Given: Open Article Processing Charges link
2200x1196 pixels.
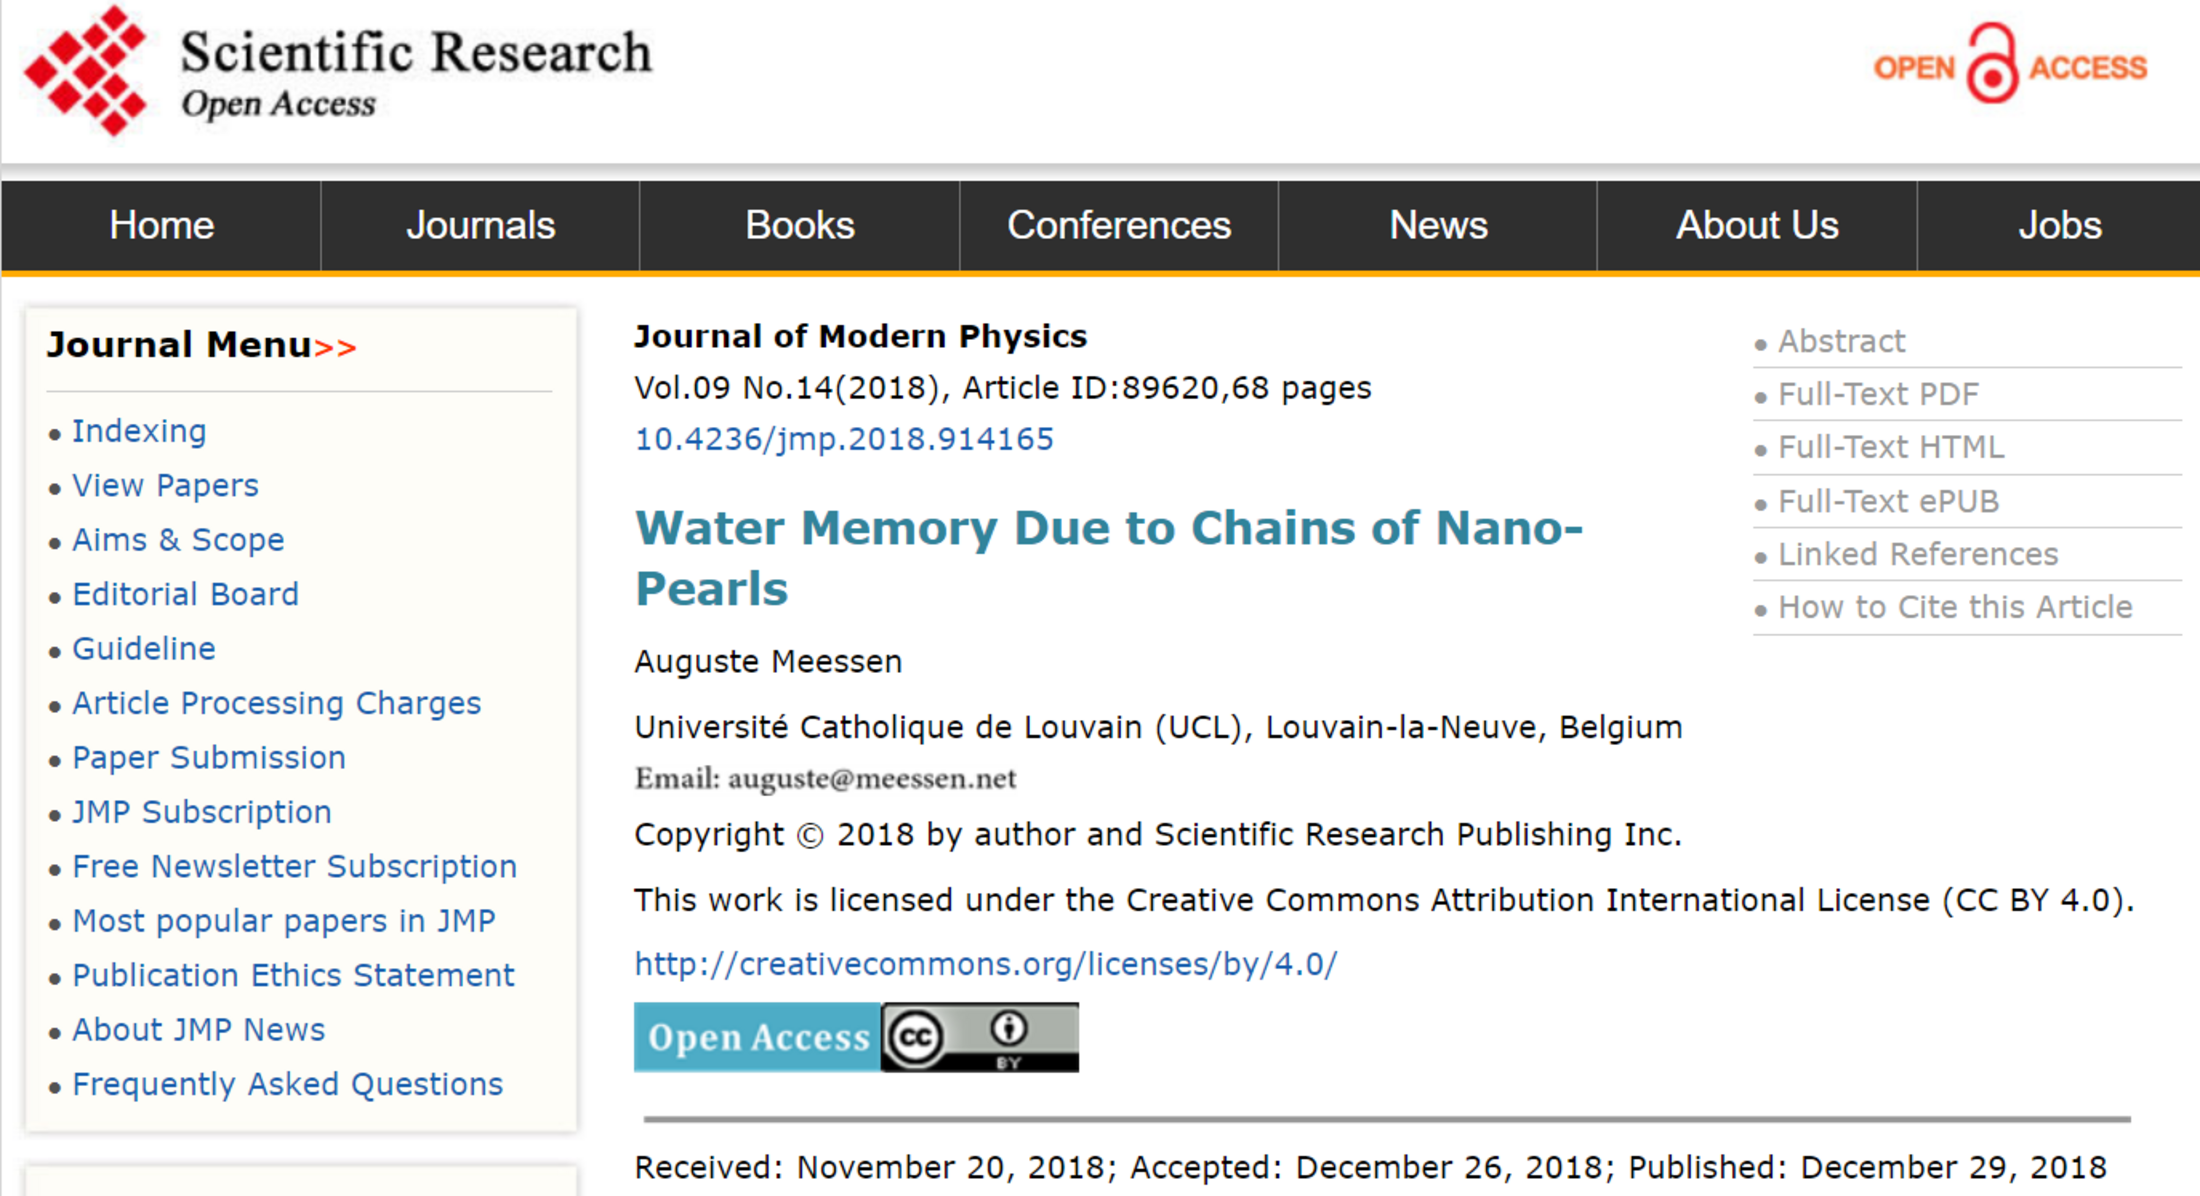Looking at the screenshot, I should 276,703.
